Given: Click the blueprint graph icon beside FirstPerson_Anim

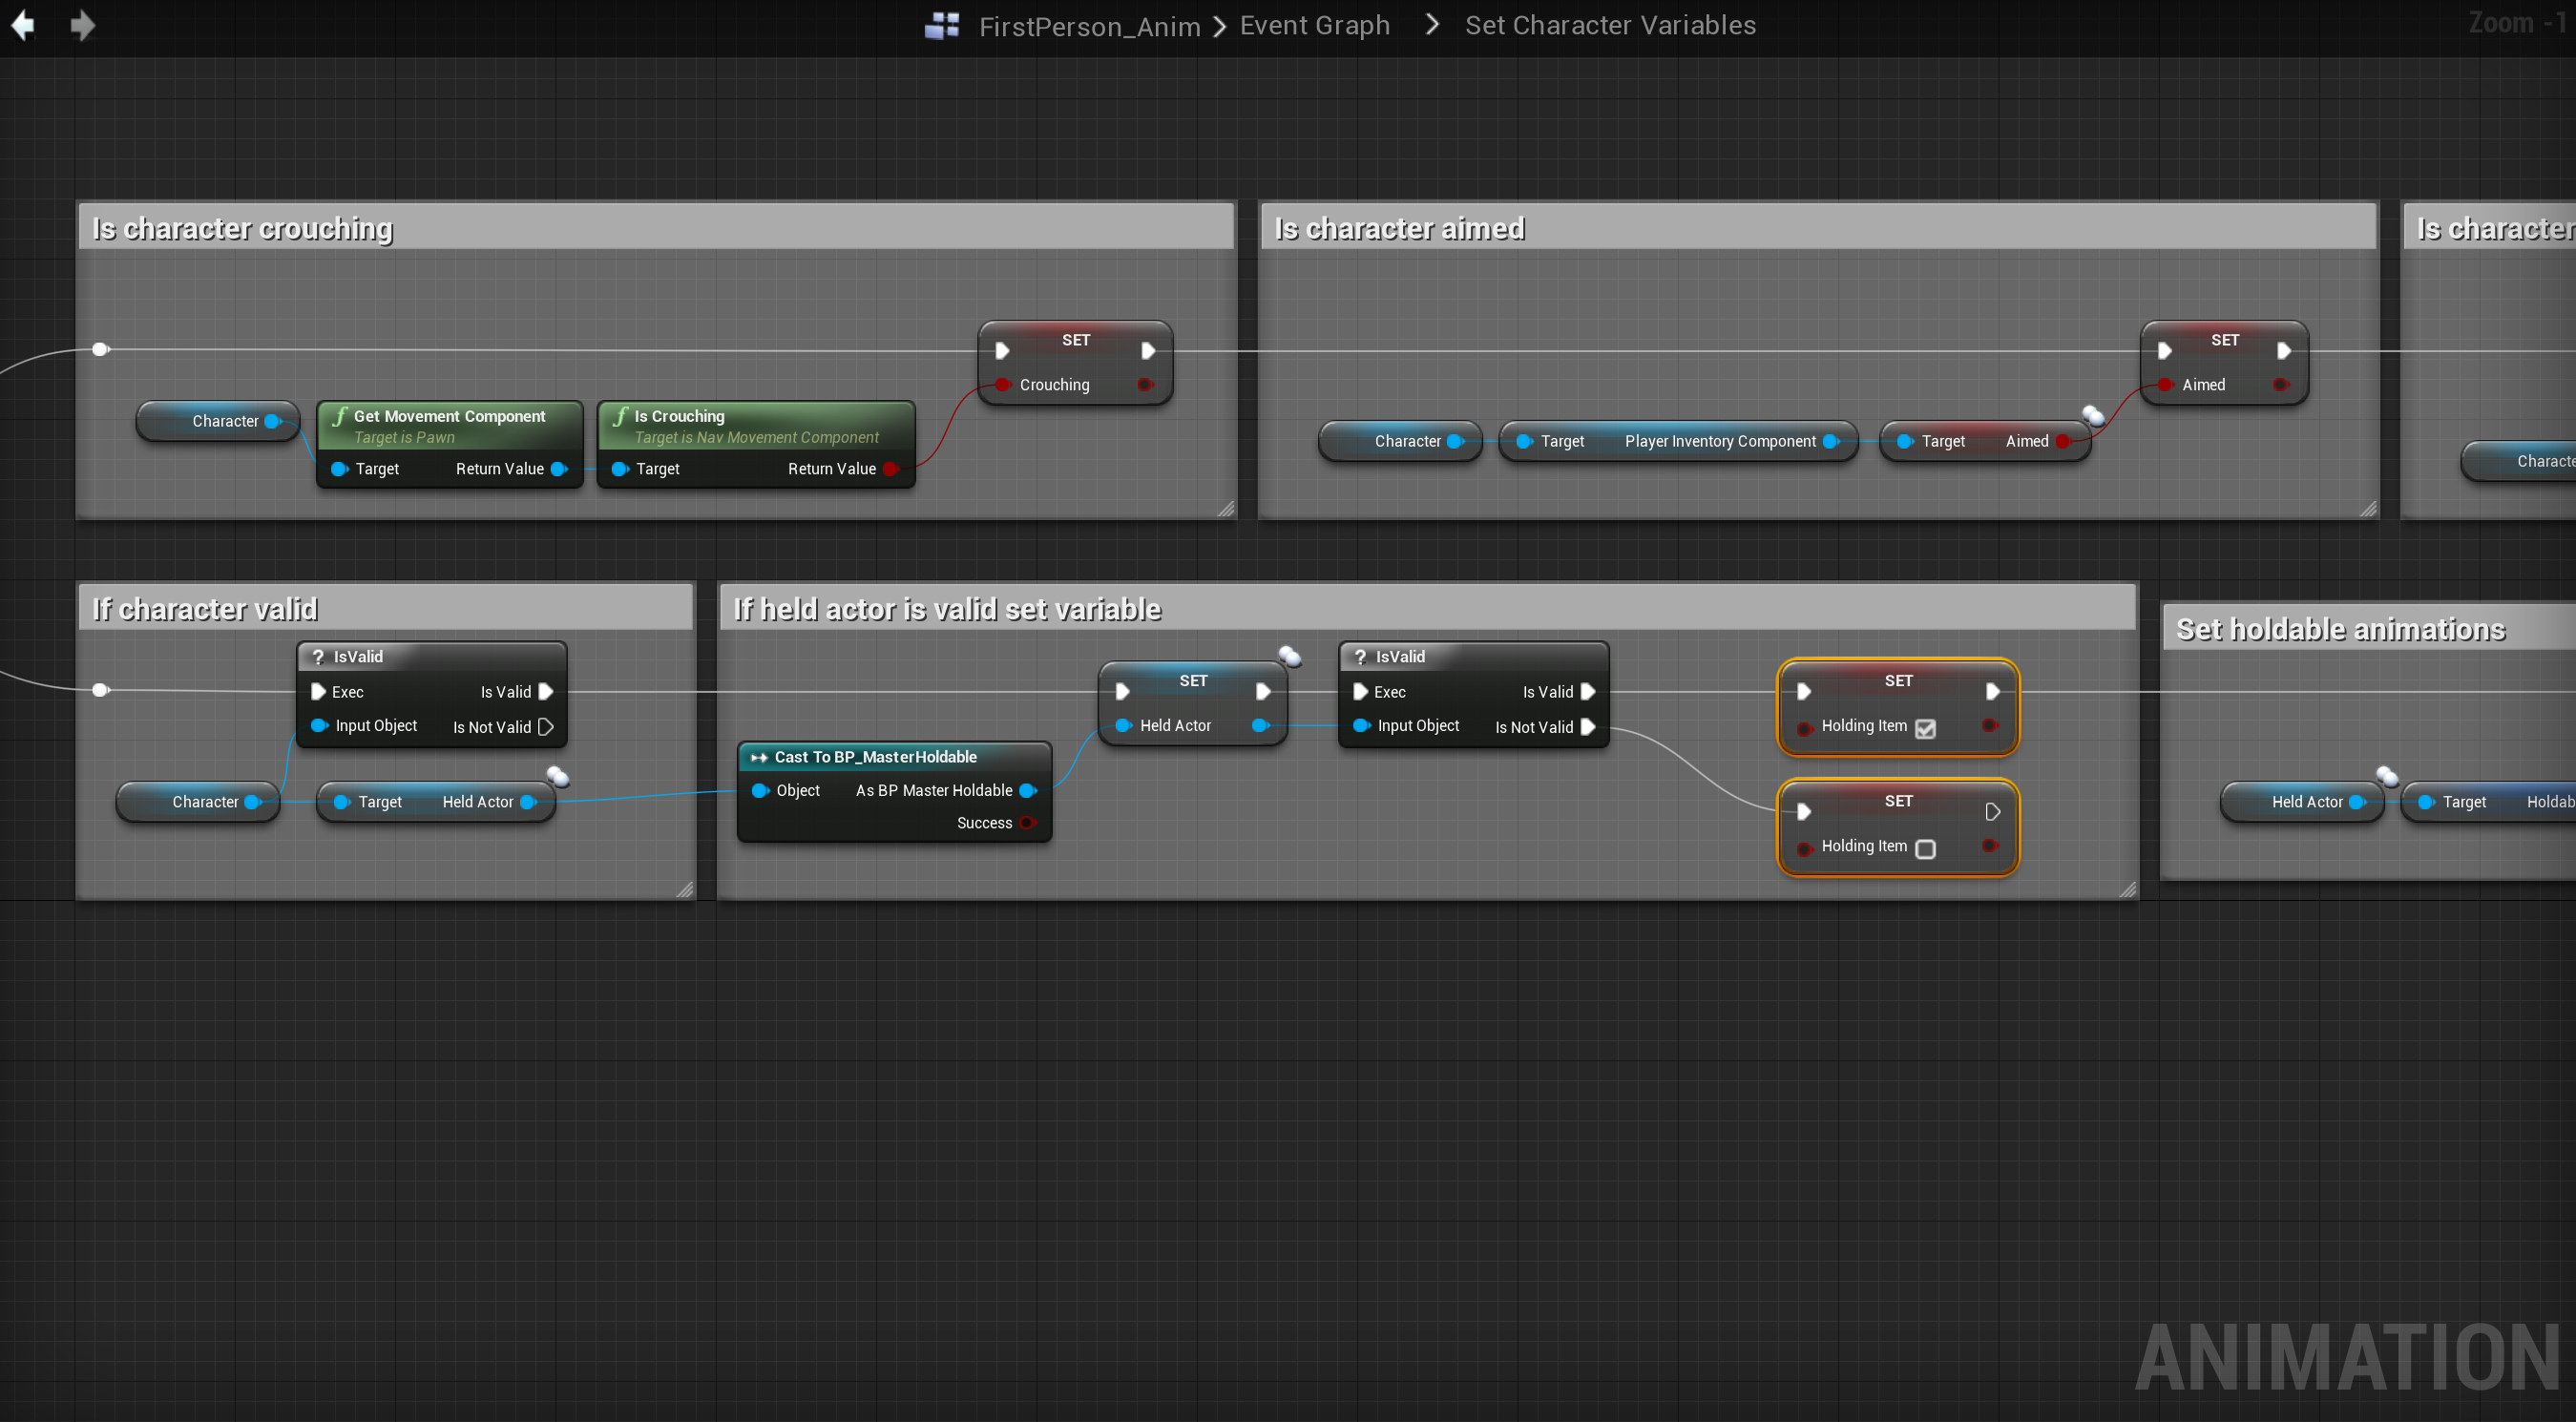Looking at the screenshot, I should point(941,25).
